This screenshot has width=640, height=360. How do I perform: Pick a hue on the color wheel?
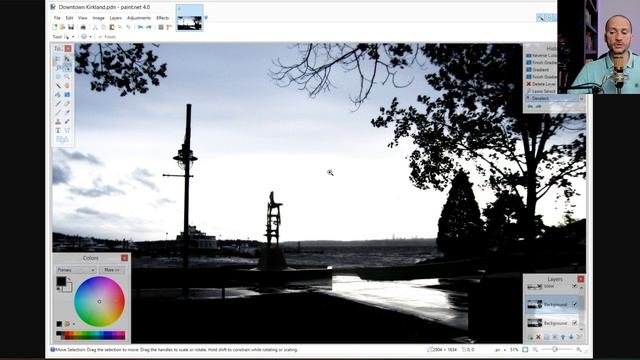pos(99,302)
